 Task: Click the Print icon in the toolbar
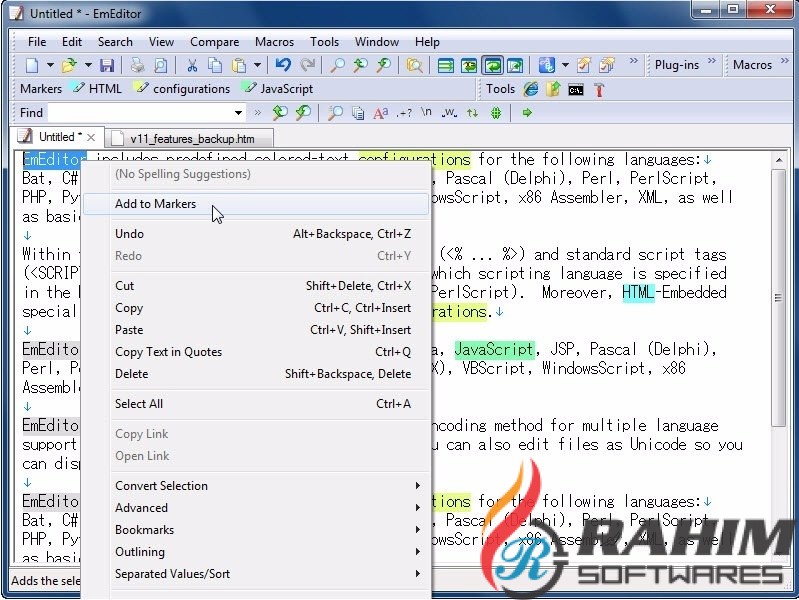pos(137,65)
